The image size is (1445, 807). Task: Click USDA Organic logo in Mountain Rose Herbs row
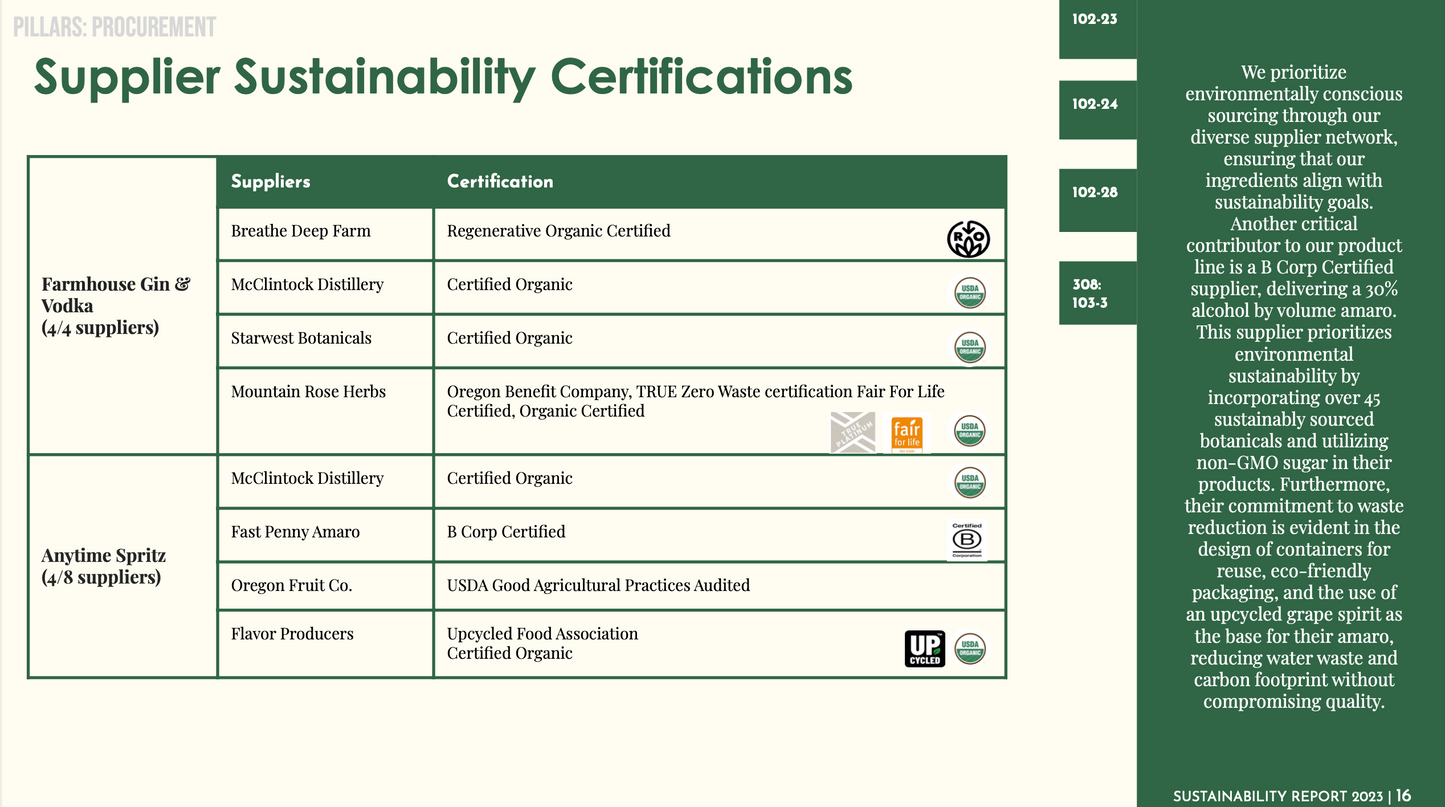coord(970,431)
